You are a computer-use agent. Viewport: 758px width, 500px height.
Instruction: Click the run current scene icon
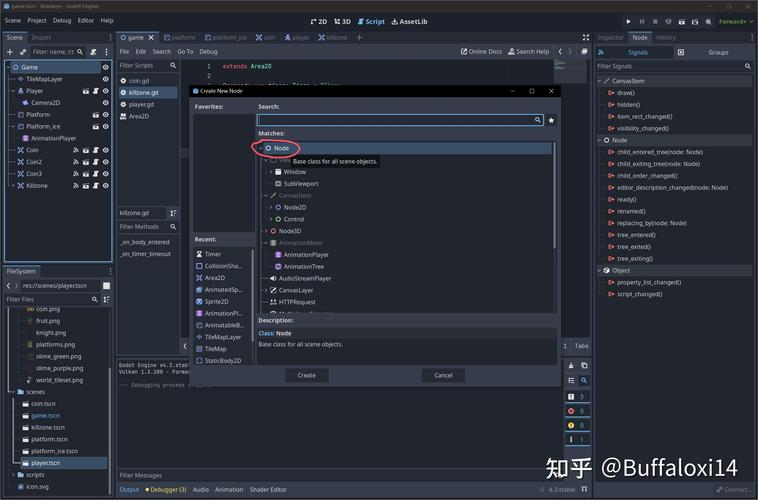click(682, 21)
